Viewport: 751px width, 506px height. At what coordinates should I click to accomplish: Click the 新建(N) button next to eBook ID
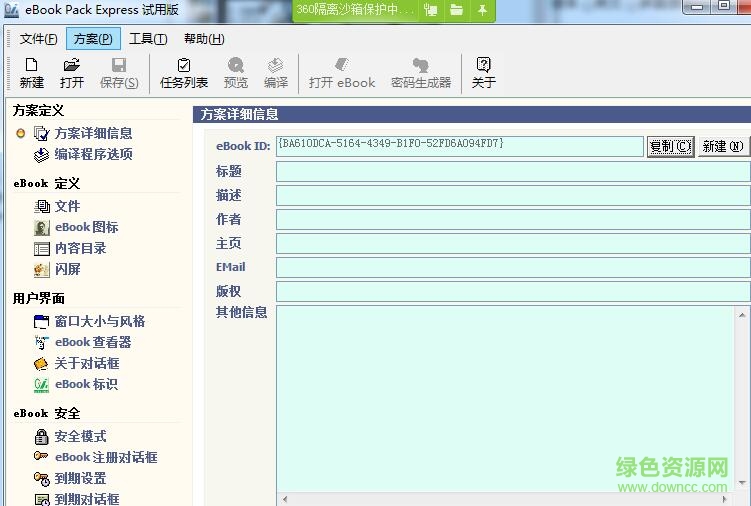[x=722, y=146]
